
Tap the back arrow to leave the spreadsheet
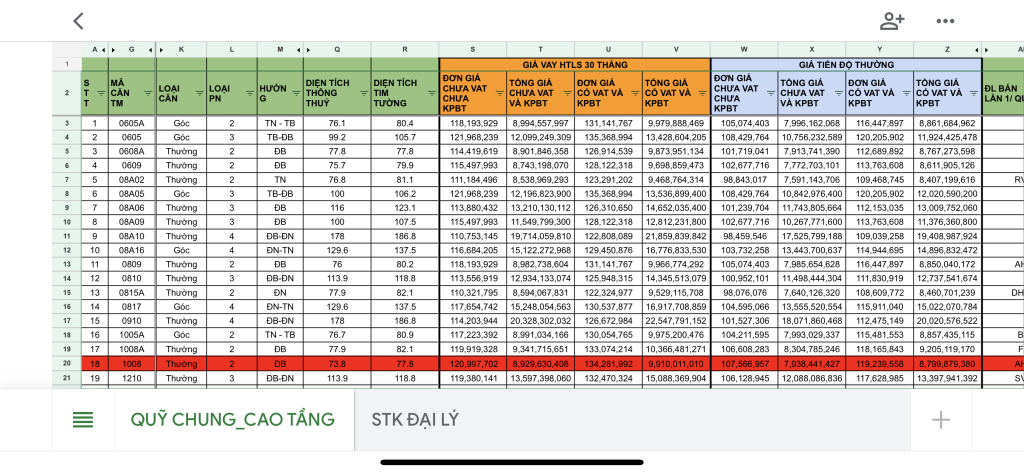click(x=78, y=21)
